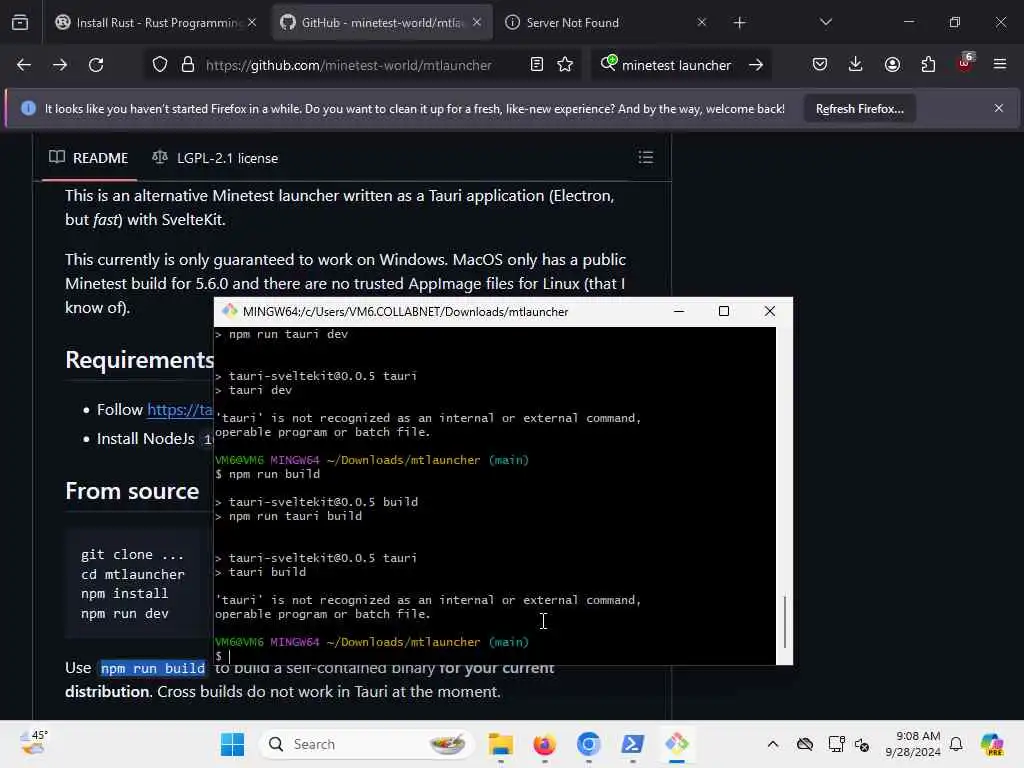Open tracking protection shield icon
The width and height of the screenshot is (1024, 768).
pos(160,65)
